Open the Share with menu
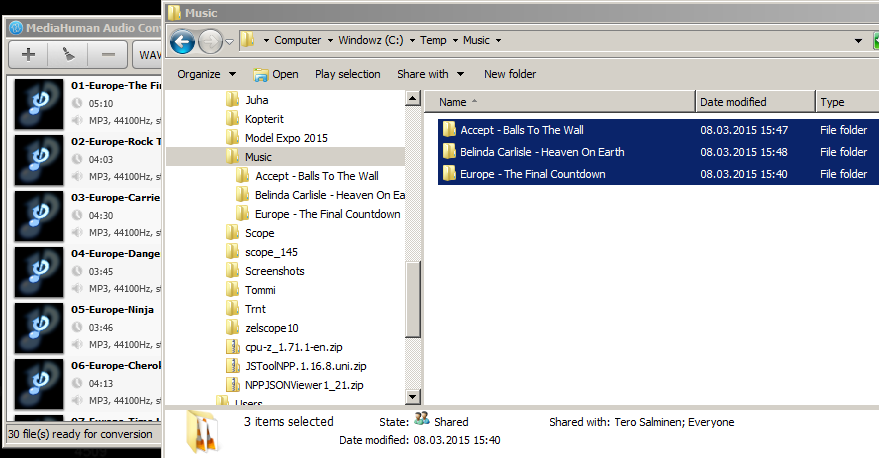The height and width of the screenshot is (458, 879). click(431, 74)
